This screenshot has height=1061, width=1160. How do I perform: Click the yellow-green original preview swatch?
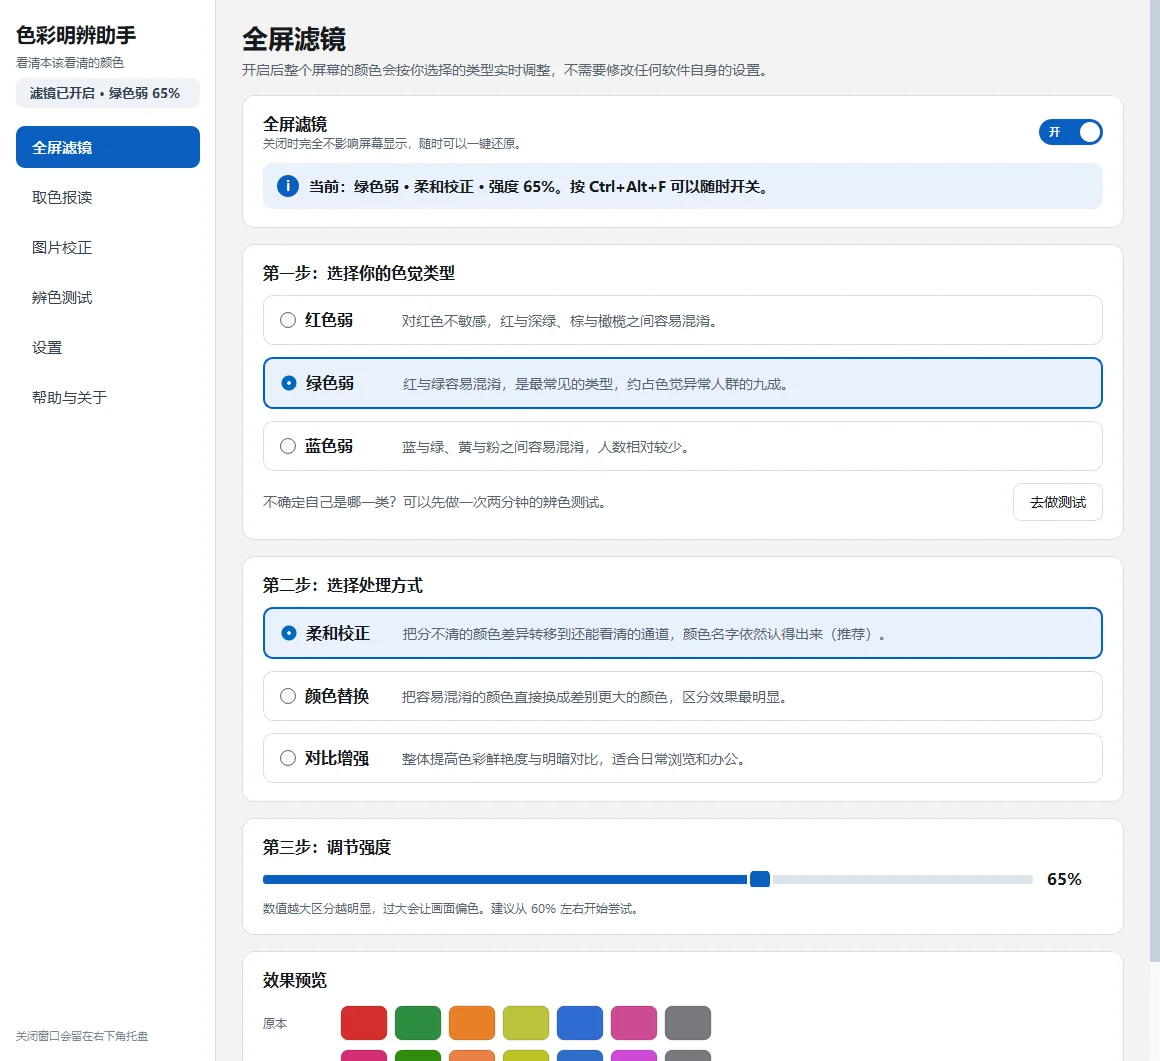coord(526,1023)
